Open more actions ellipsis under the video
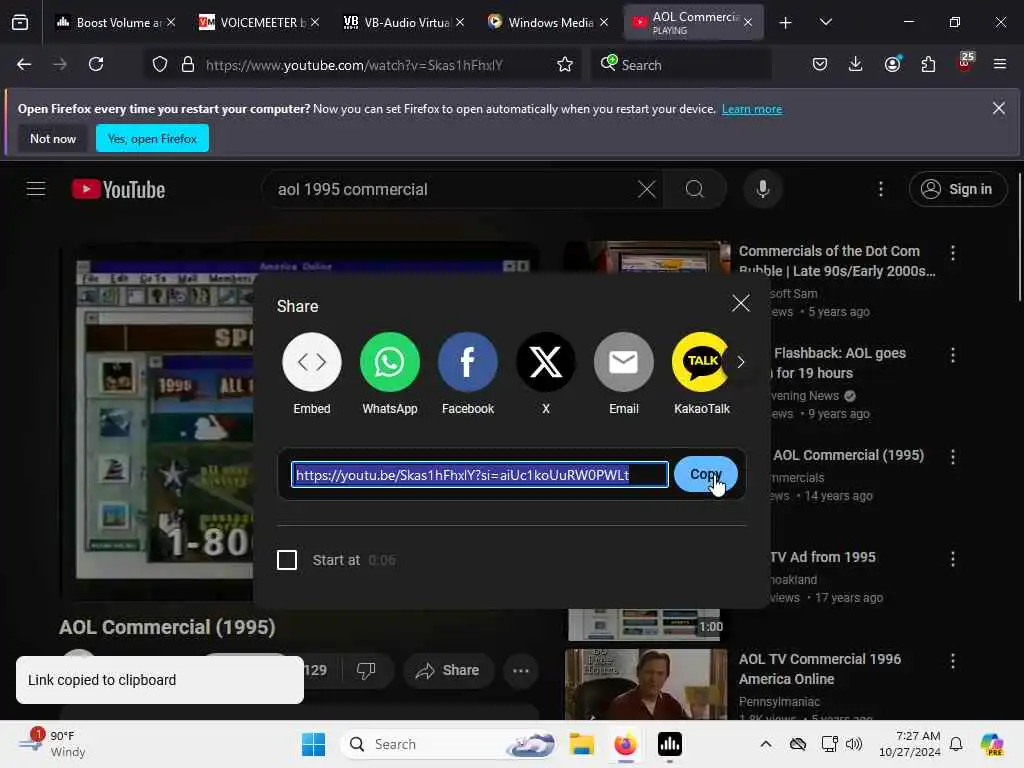Viewport: 1024px width, 768px height. coord(520,670)
